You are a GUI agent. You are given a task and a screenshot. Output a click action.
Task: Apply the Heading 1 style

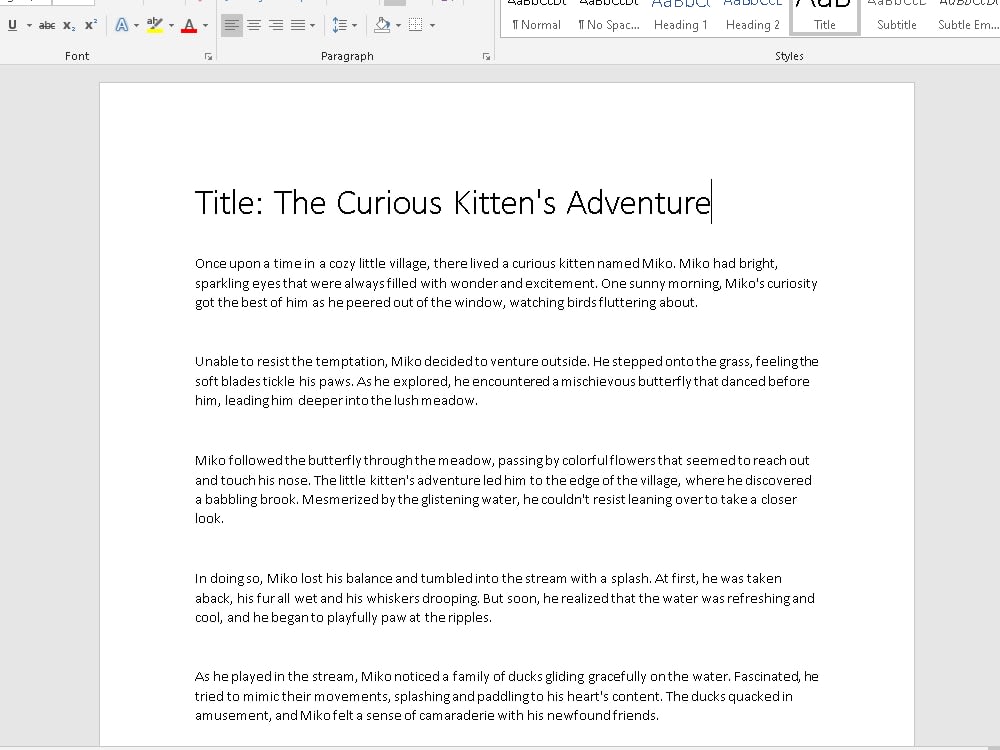pyautogui.click(x=680, y=18)
